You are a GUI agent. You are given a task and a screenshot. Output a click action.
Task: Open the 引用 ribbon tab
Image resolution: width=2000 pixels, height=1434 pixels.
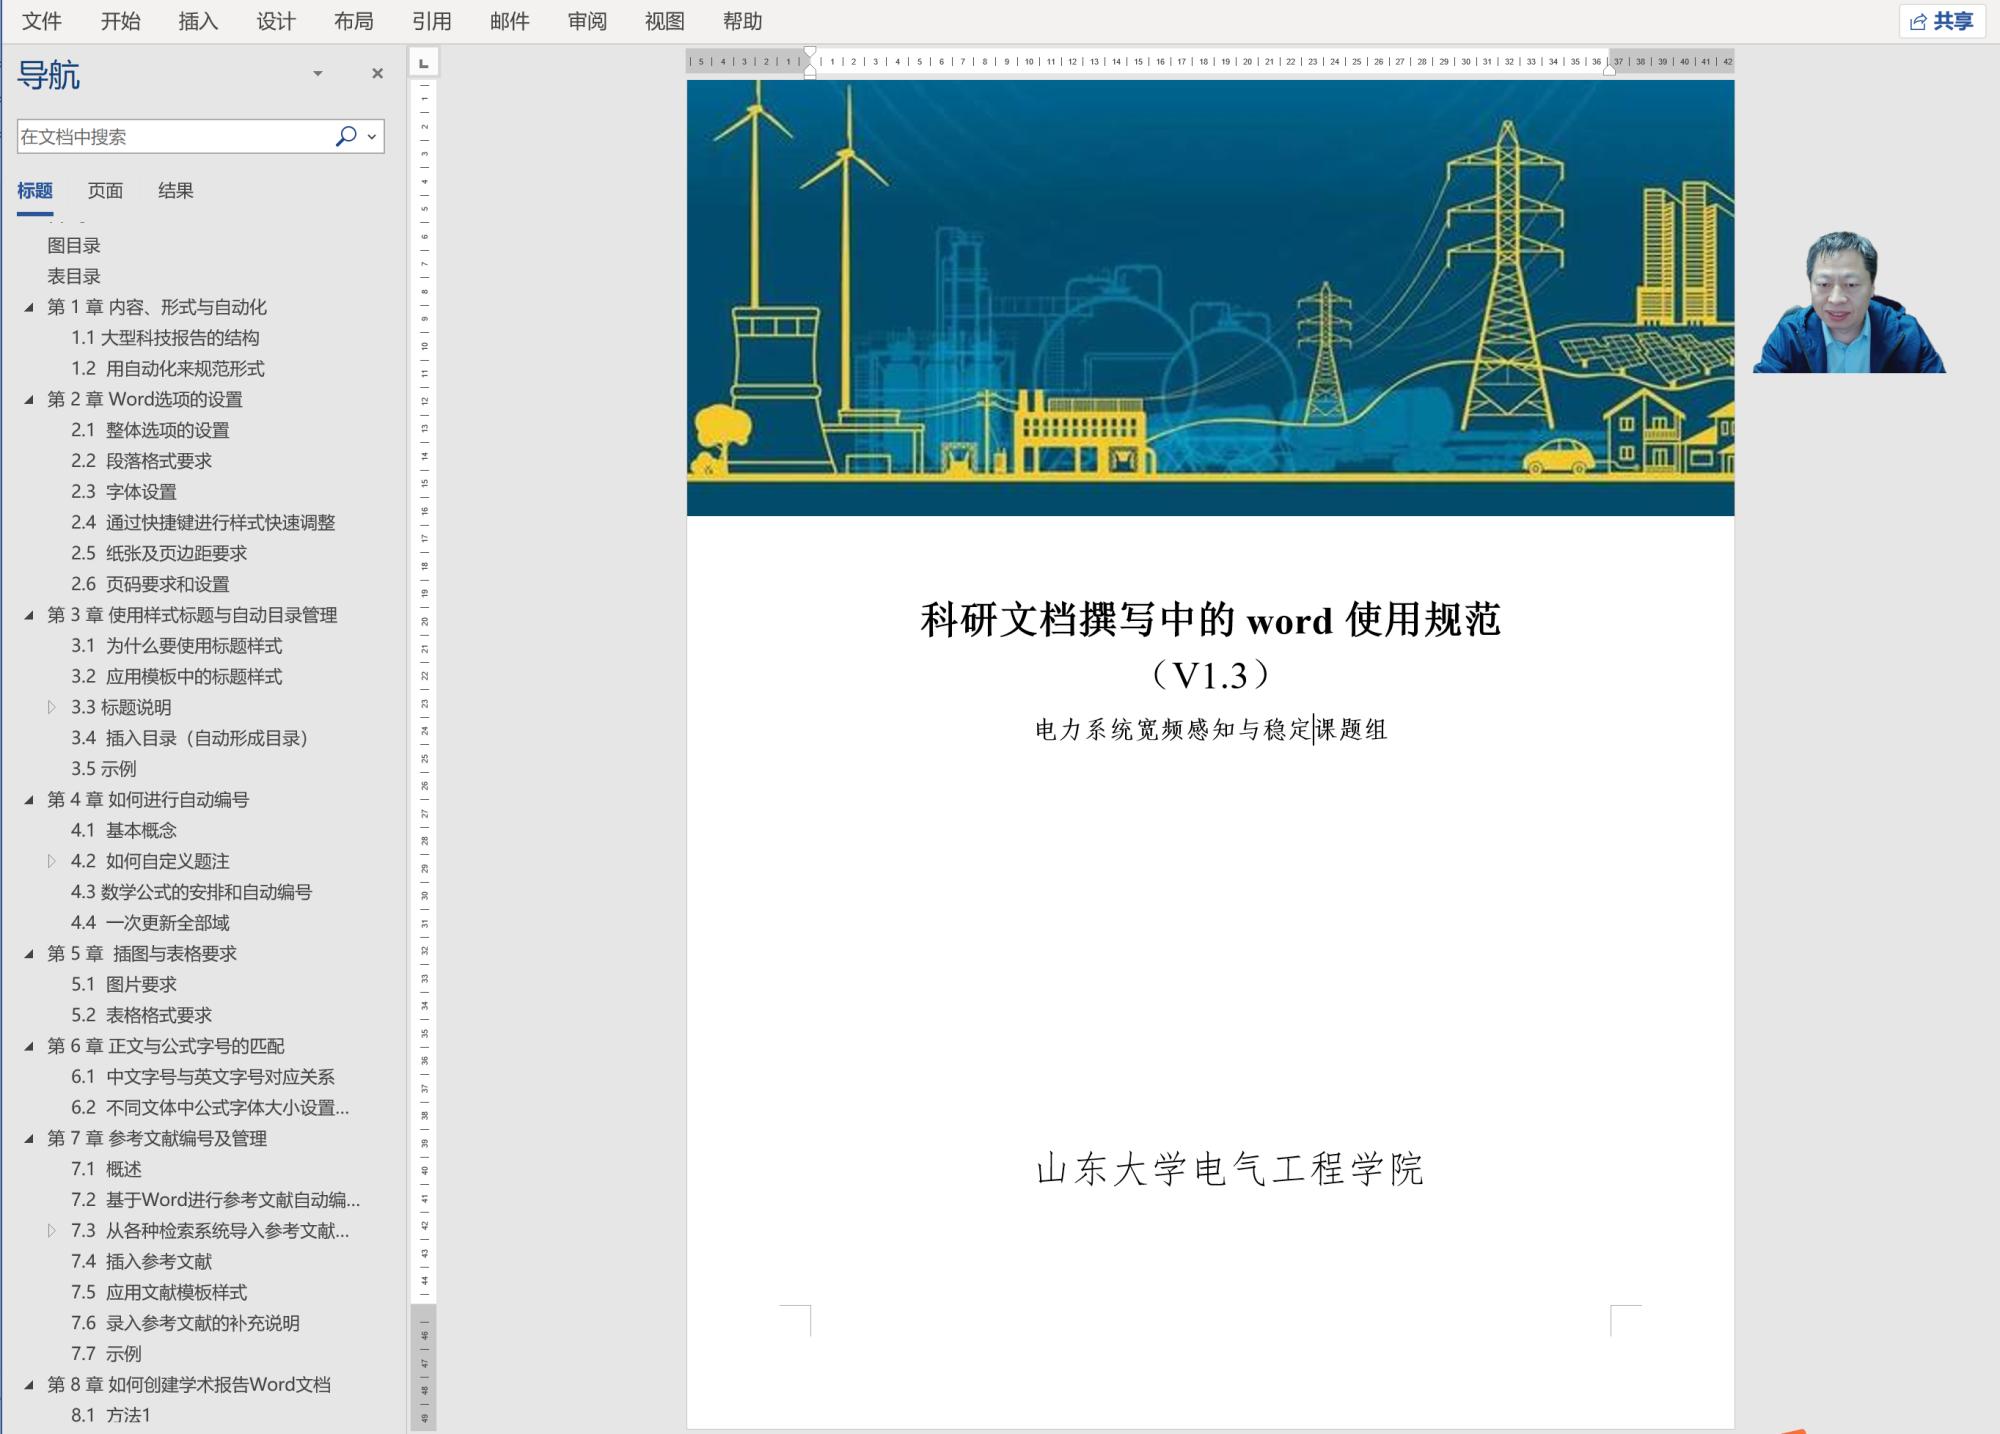(431, 21)
